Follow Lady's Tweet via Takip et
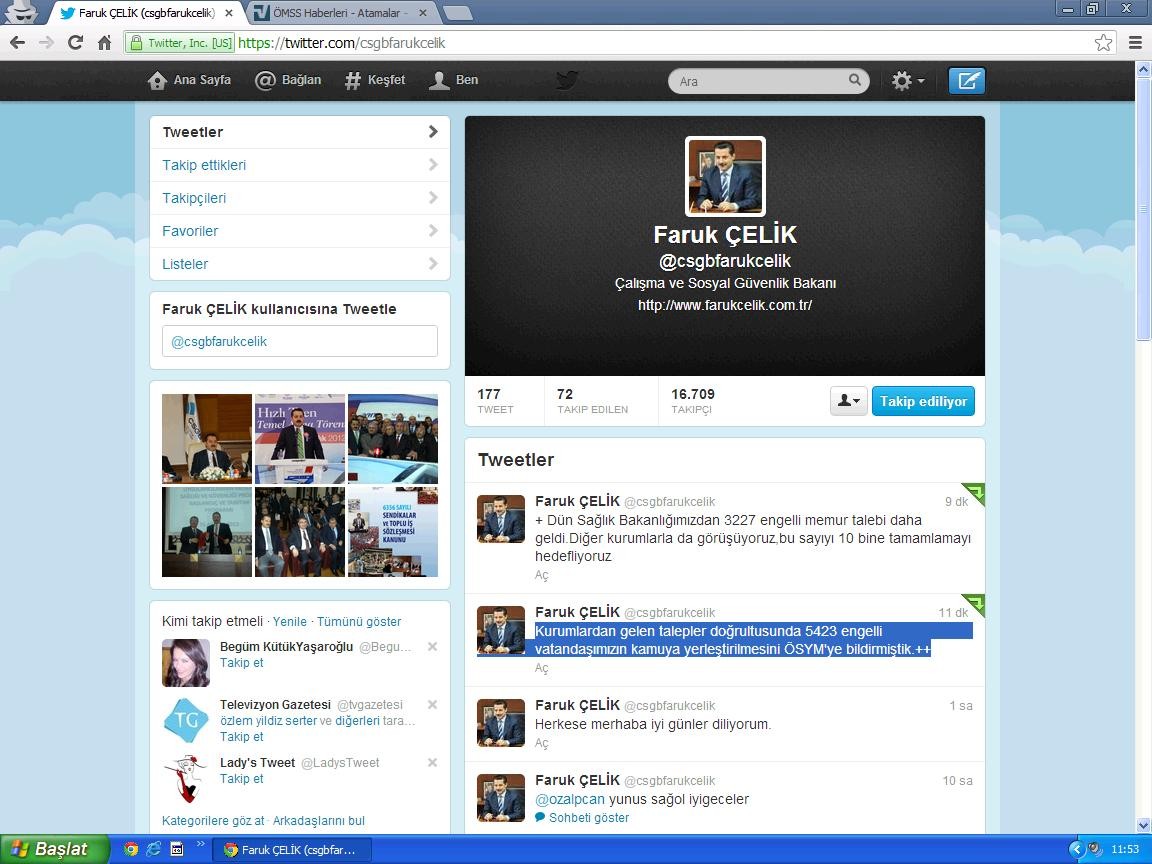Image resolution: width=1152 pixels, height=864 pixels. point(241,779)
